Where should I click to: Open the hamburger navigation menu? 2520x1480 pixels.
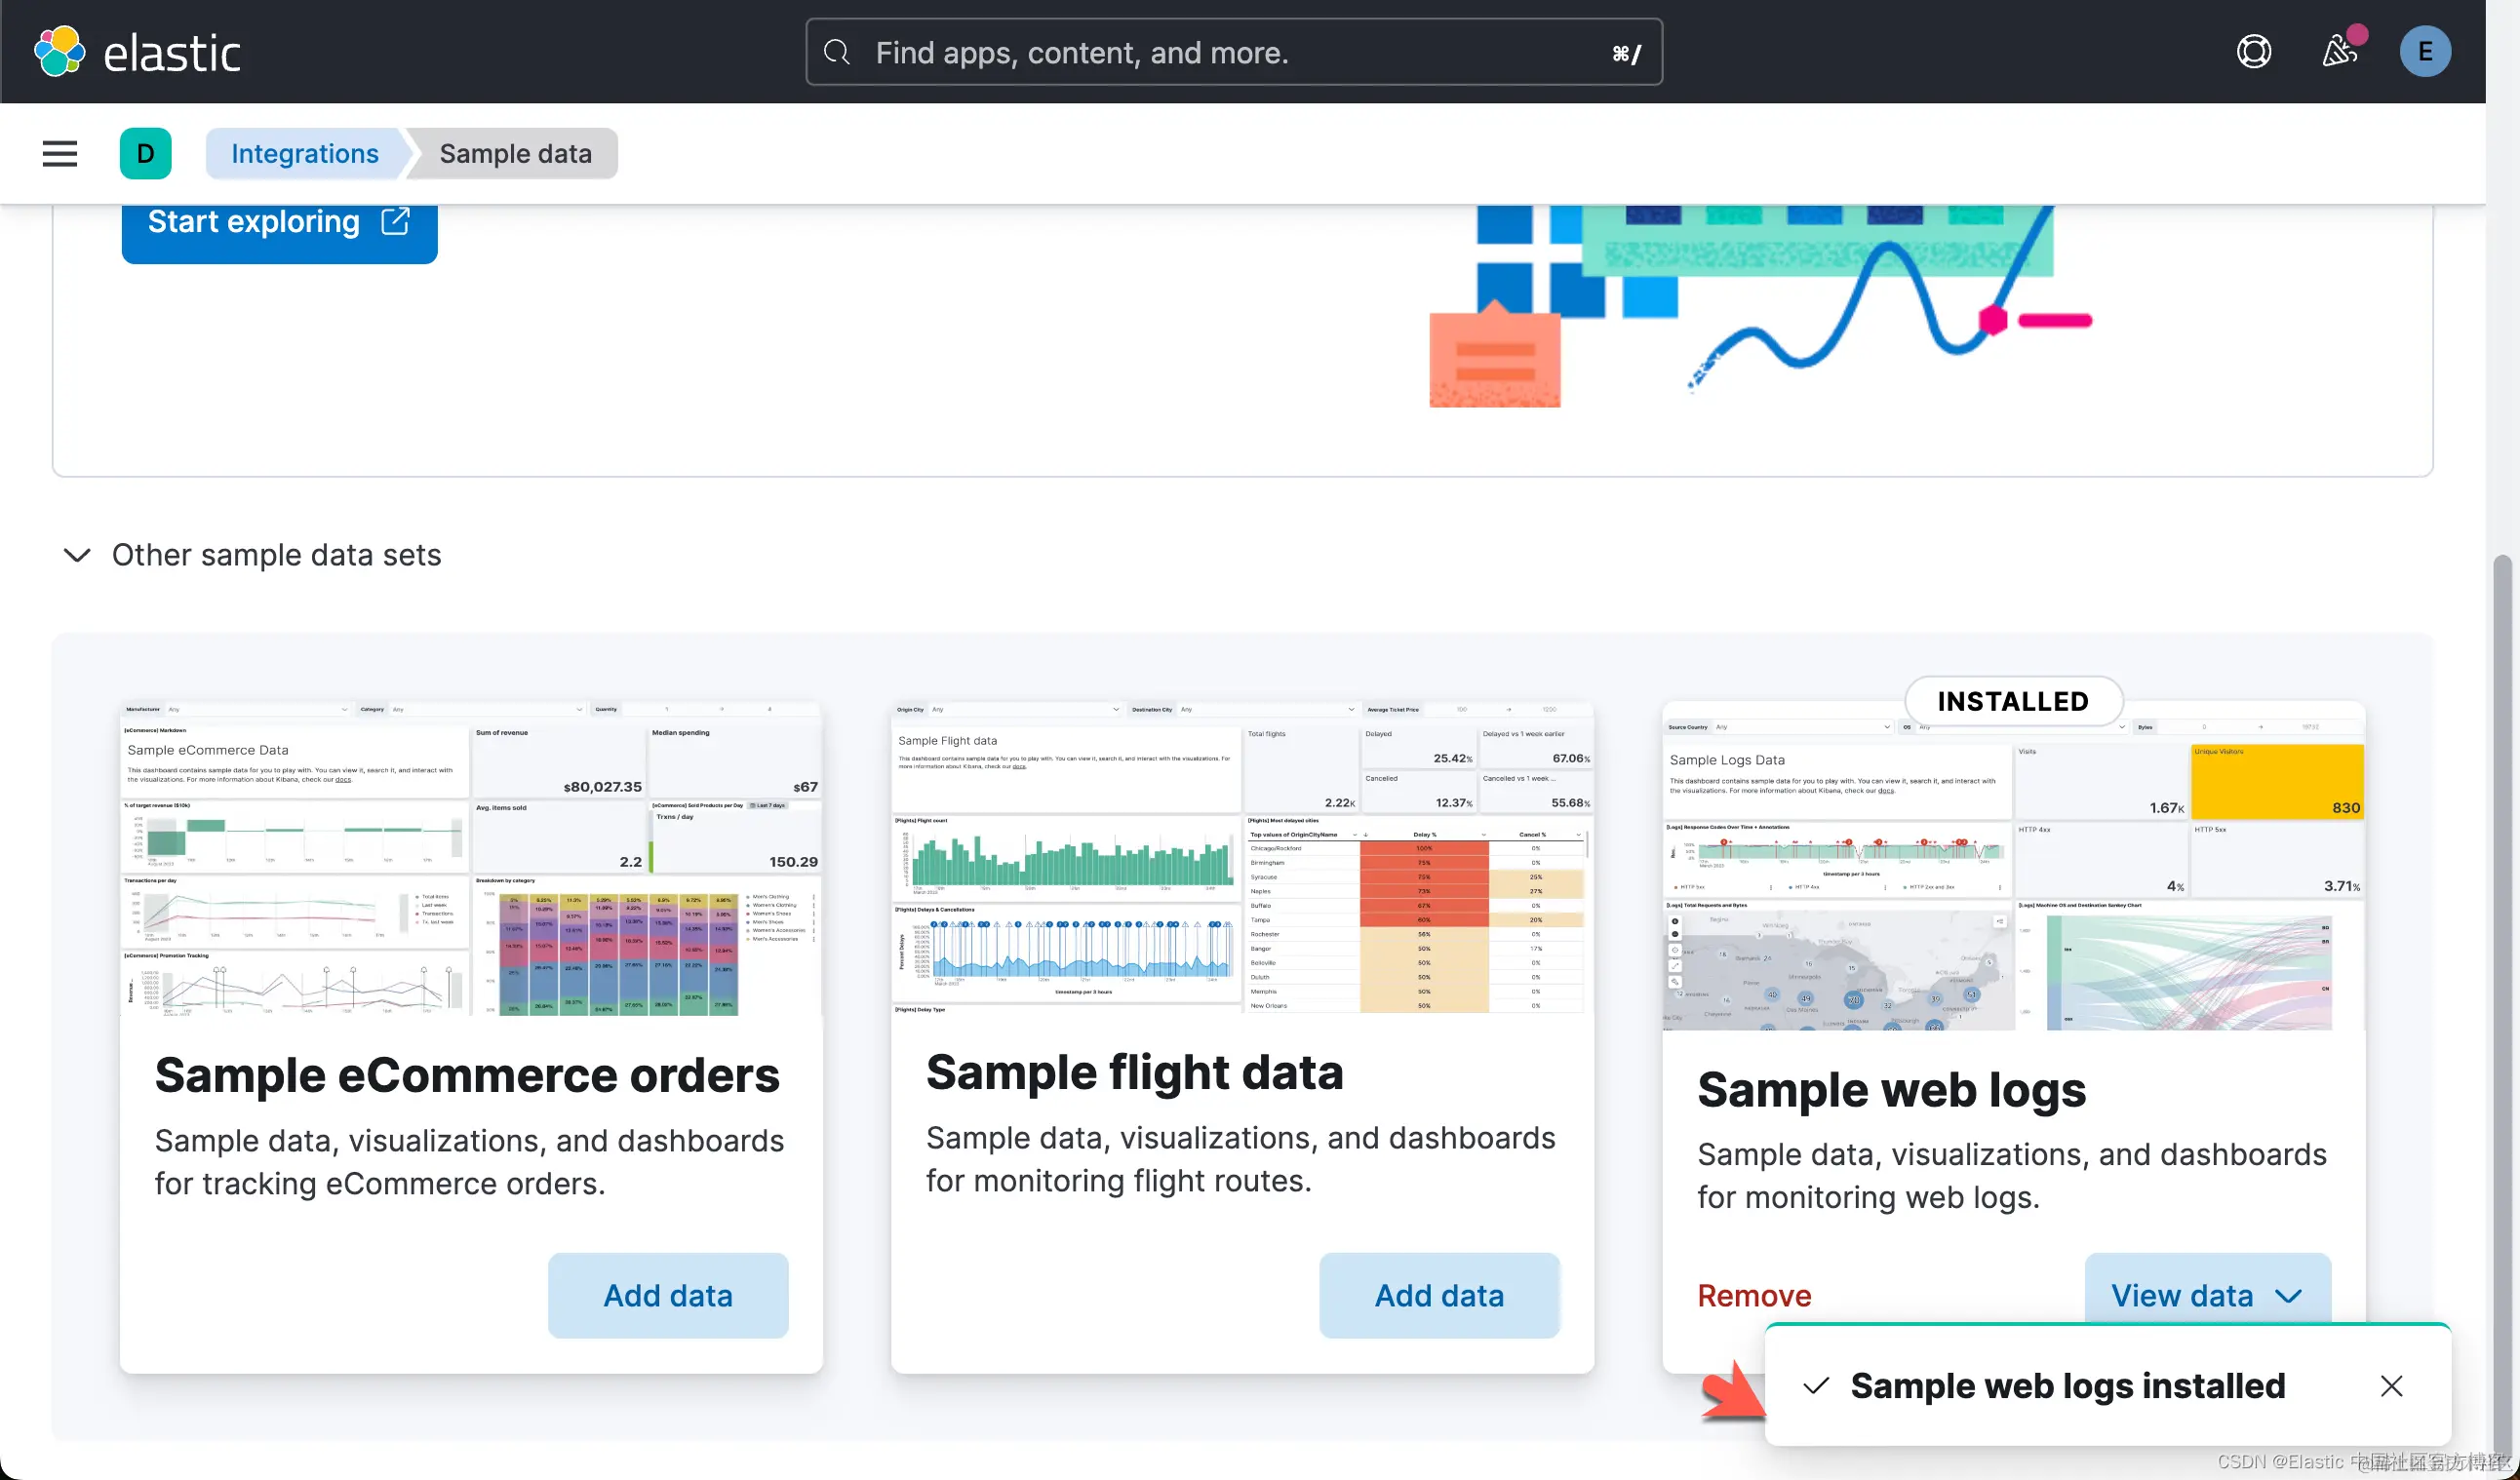[x=60, y=154]
